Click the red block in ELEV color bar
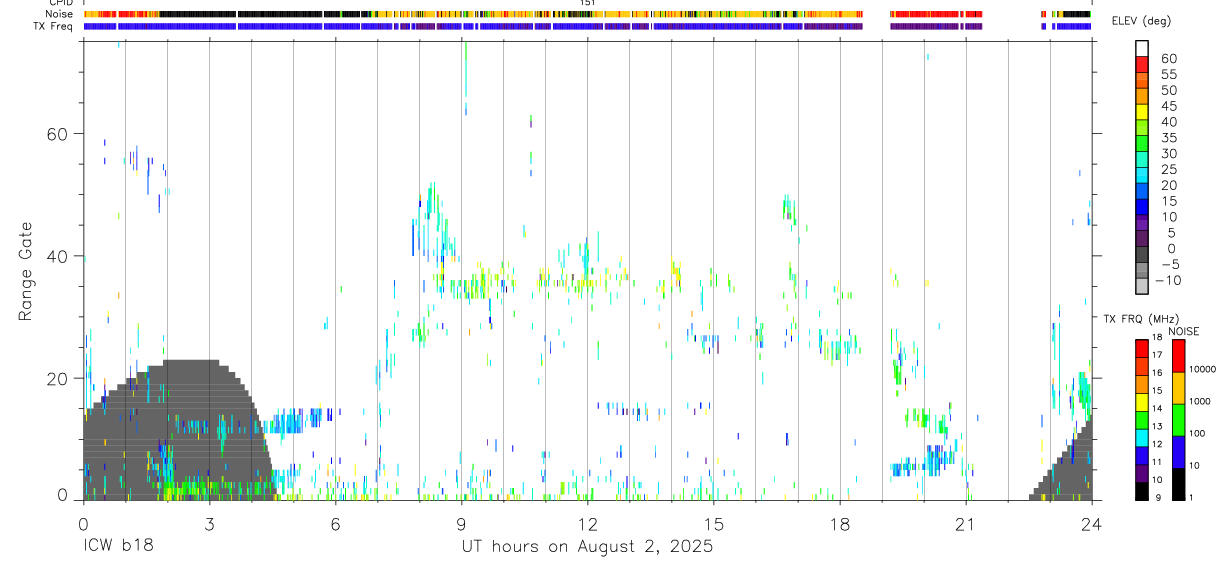Viewport: 1228px width, 567px height. click(x=1142, y=65)
